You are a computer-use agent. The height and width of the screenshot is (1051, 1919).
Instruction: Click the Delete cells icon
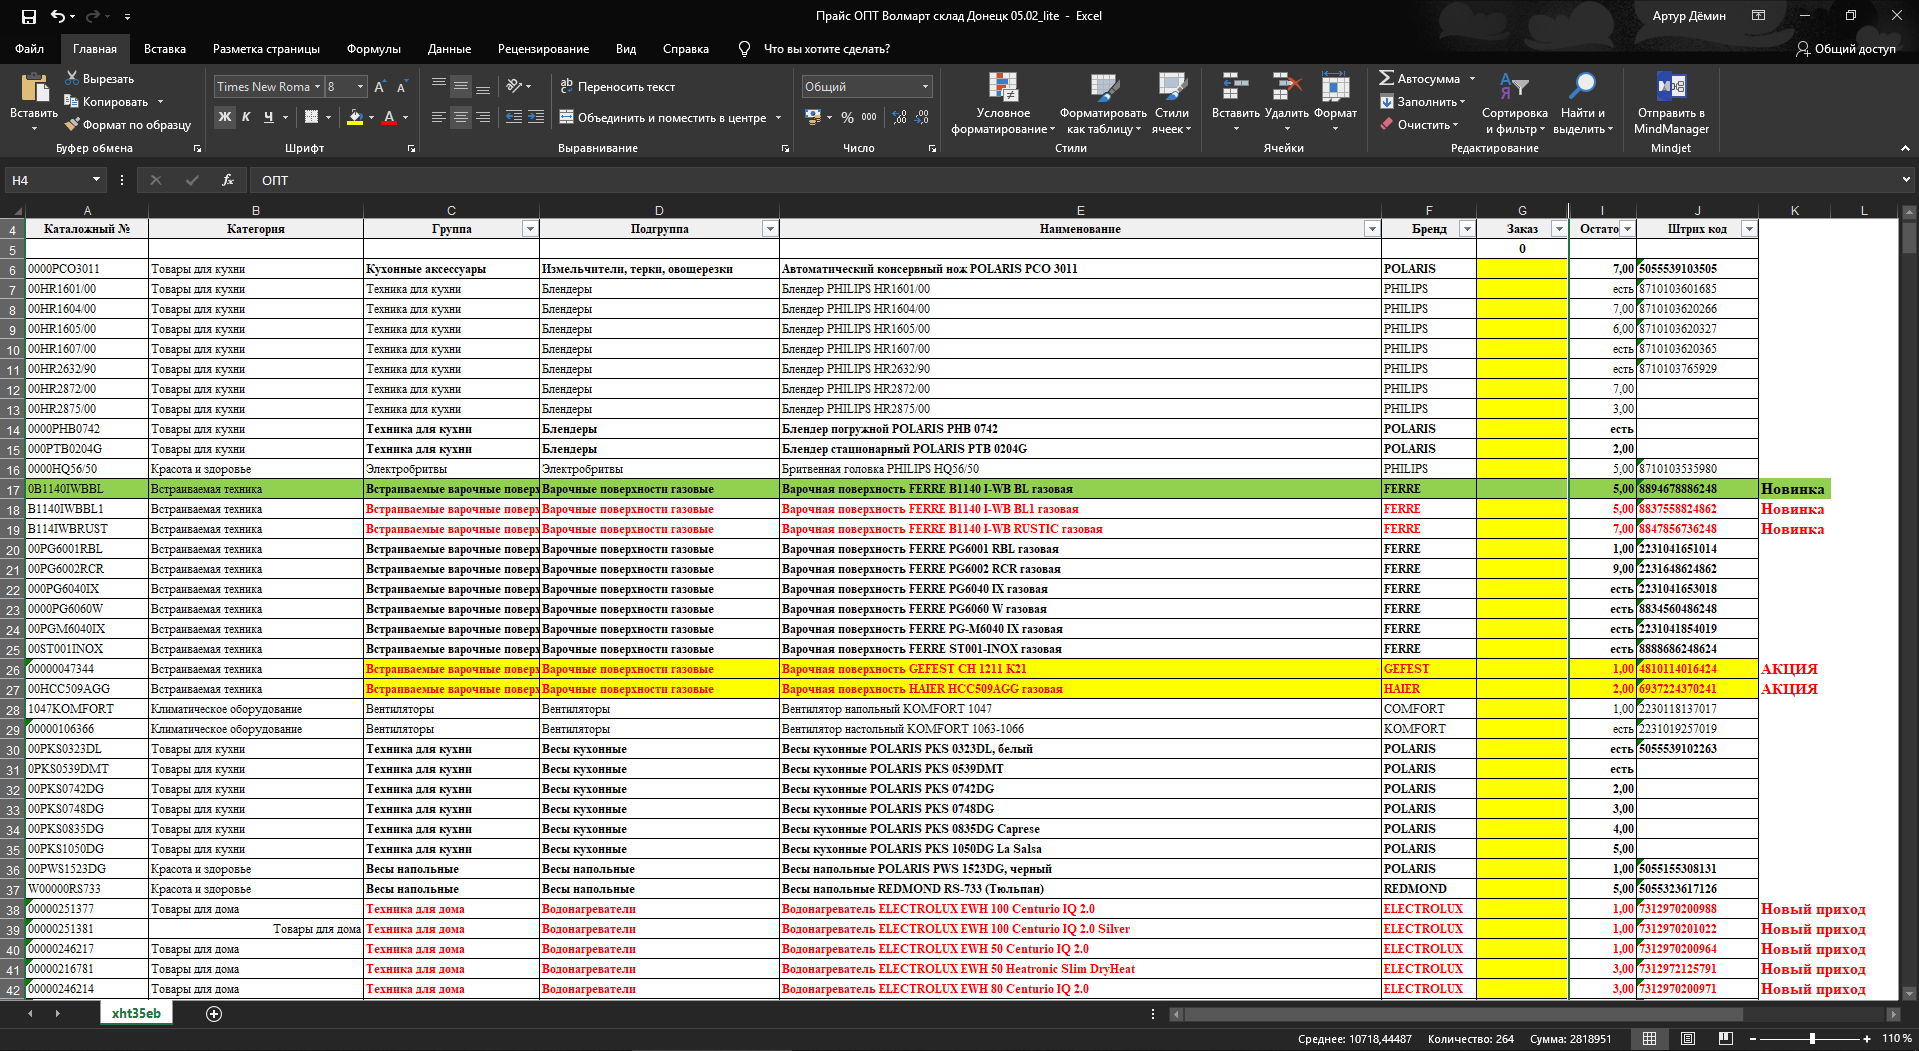coord(1286,87)
